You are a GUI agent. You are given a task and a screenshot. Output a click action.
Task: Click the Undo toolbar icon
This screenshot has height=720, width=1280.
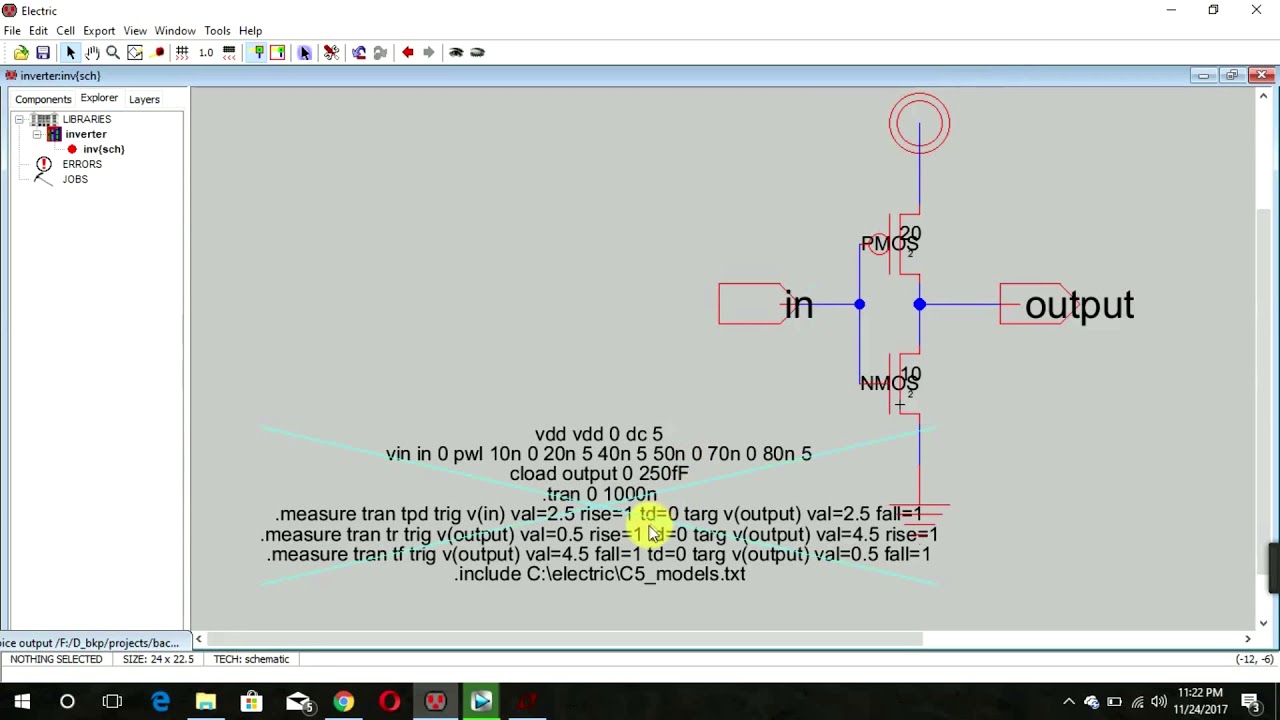[x=359, y=52]
